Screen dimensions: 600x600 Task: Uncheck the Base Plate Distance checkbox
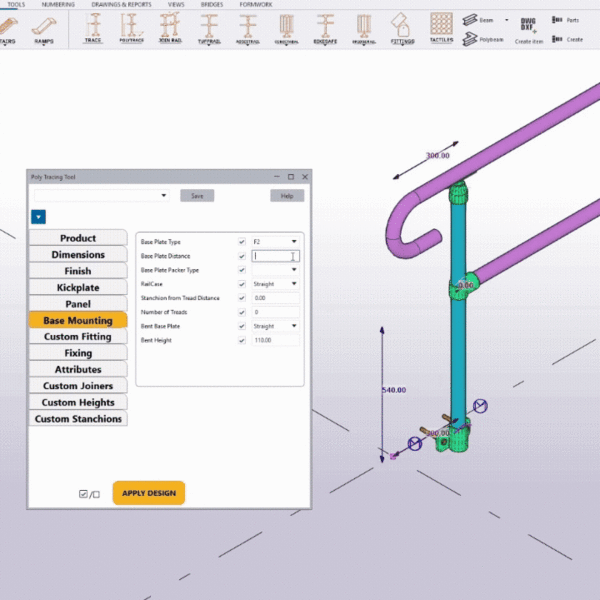point(241,256)
